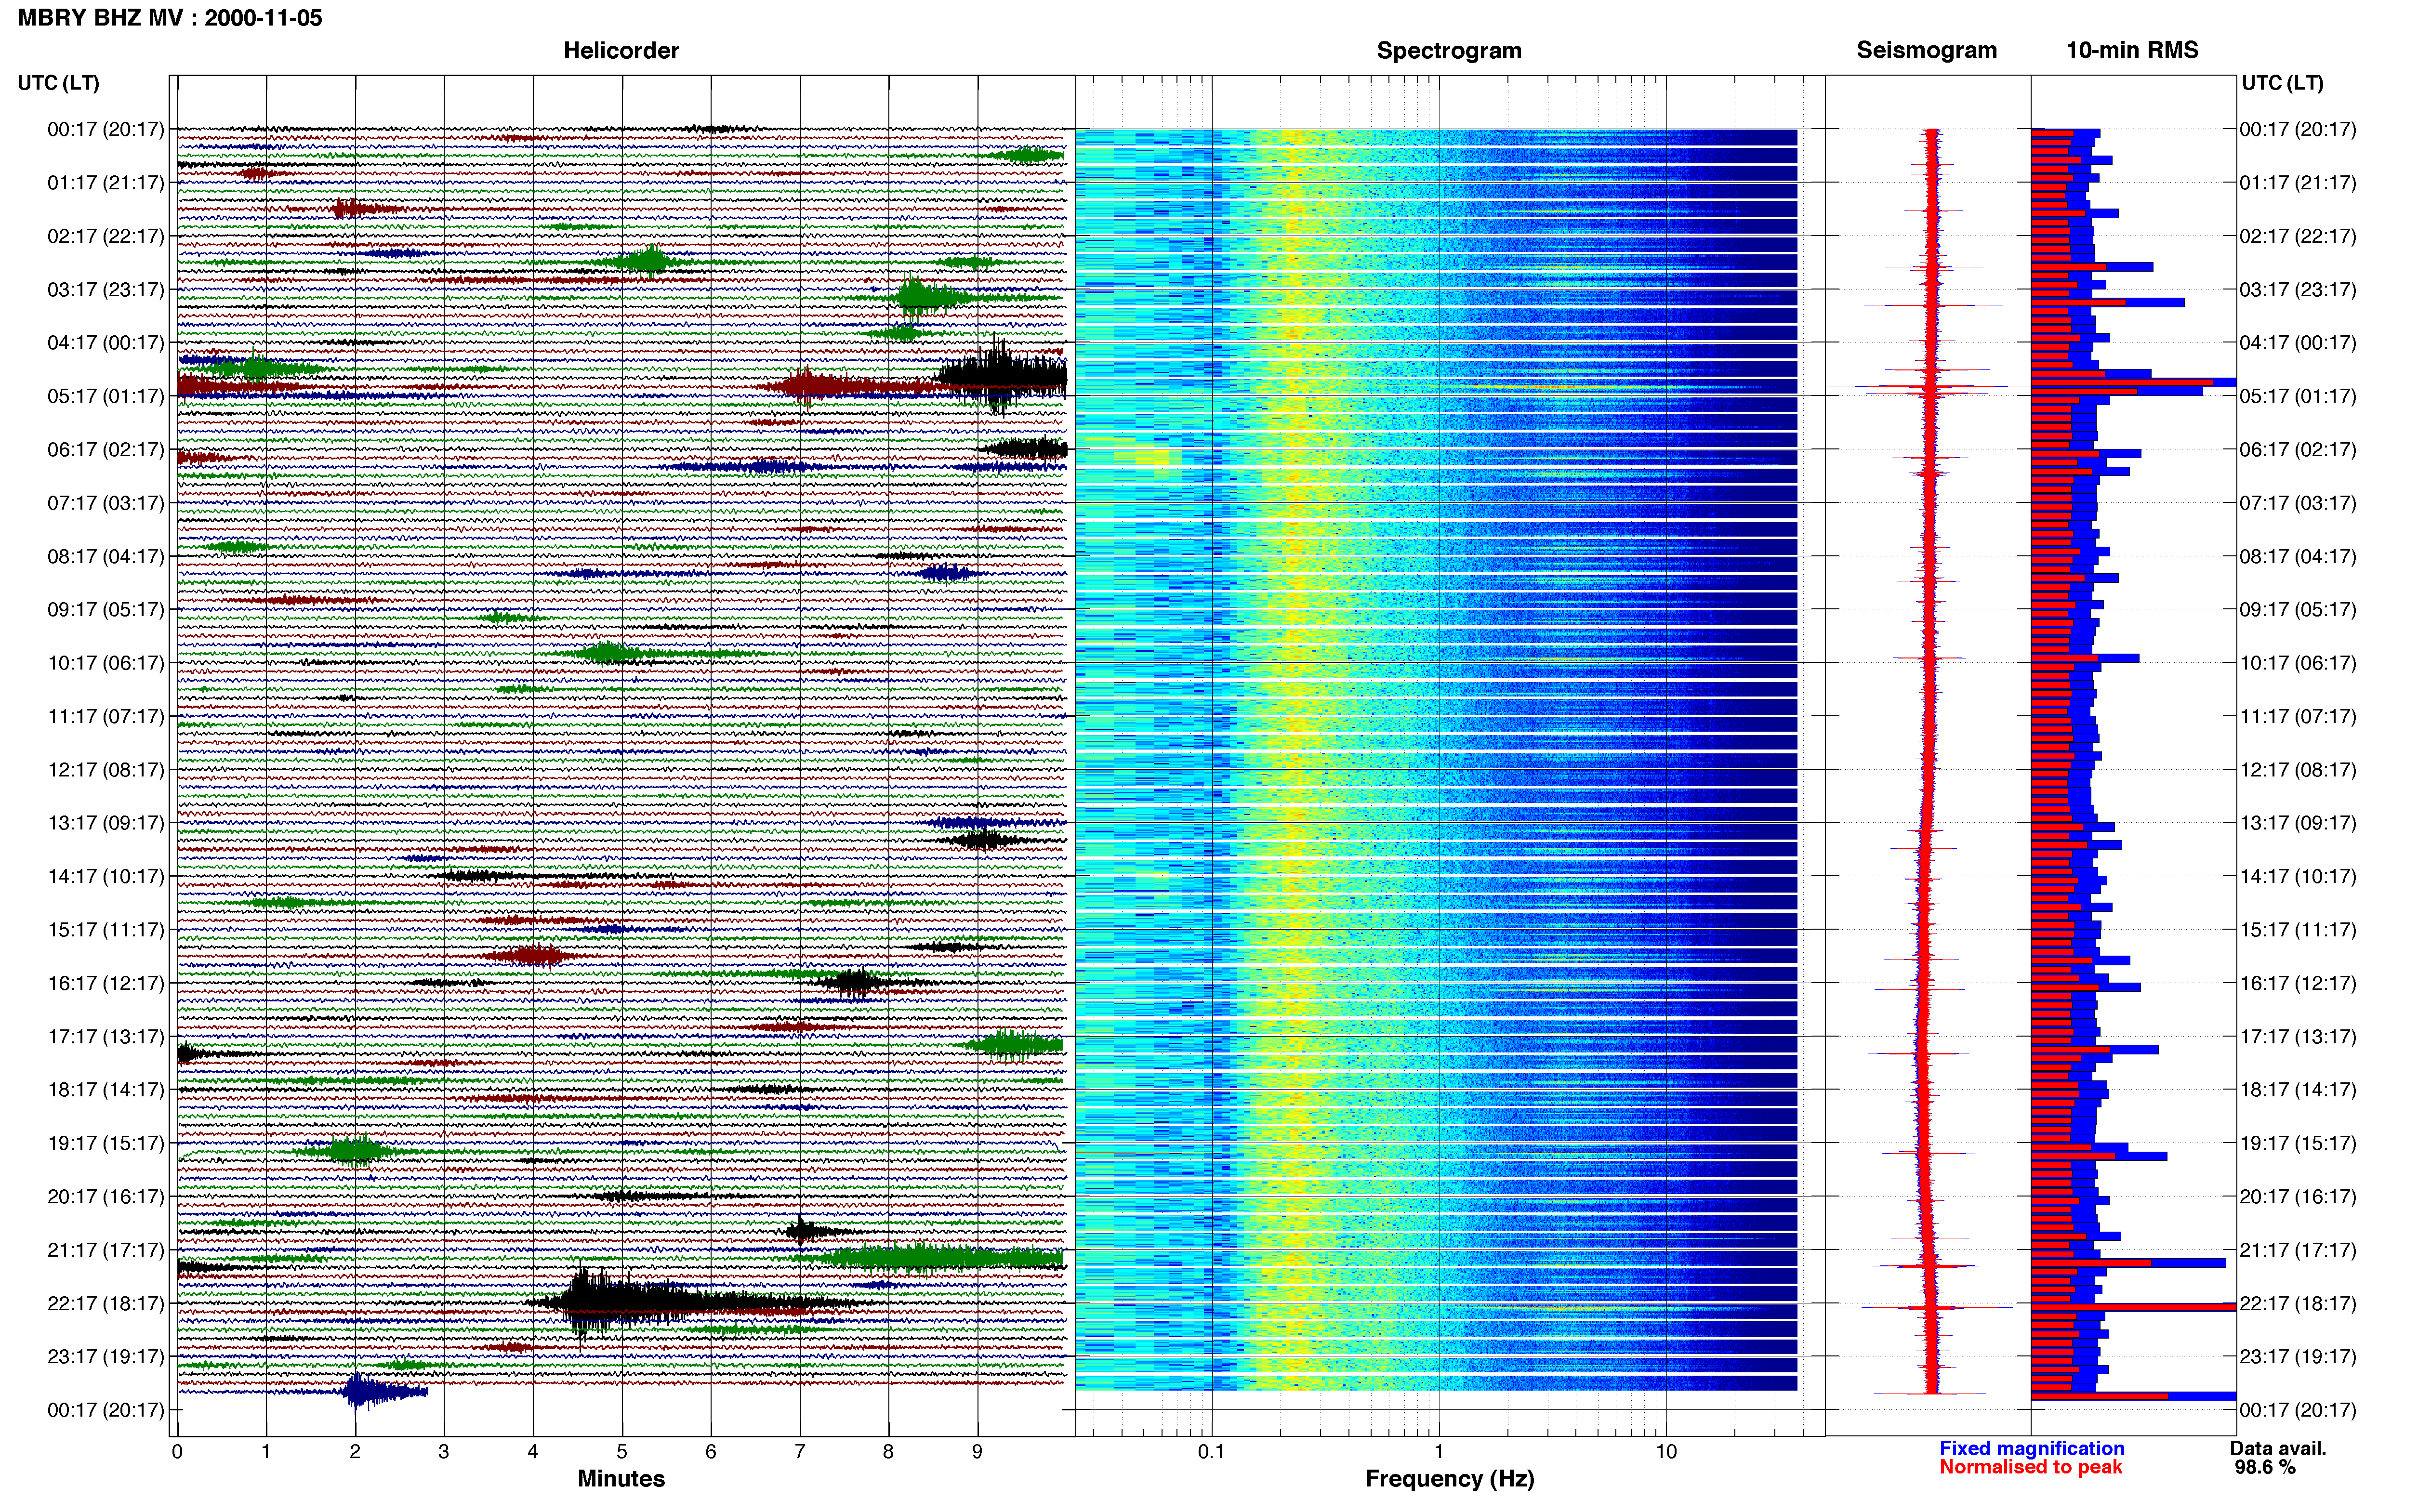This screenshot has height=1512, width=2418.
Task: Click the 'Minutes' x-axis label
Action: pyautogui.click(x=620, y=1478)
